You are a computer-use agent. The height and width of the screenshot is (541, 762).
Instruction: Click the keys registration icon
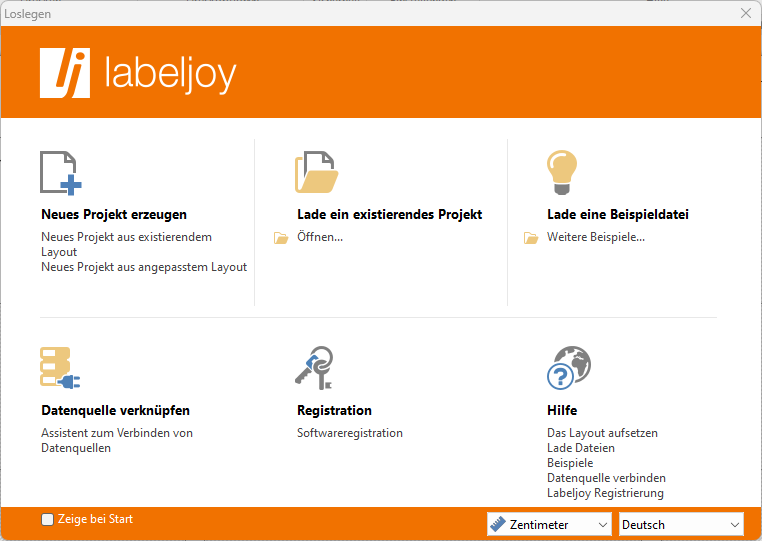[314, 367]
